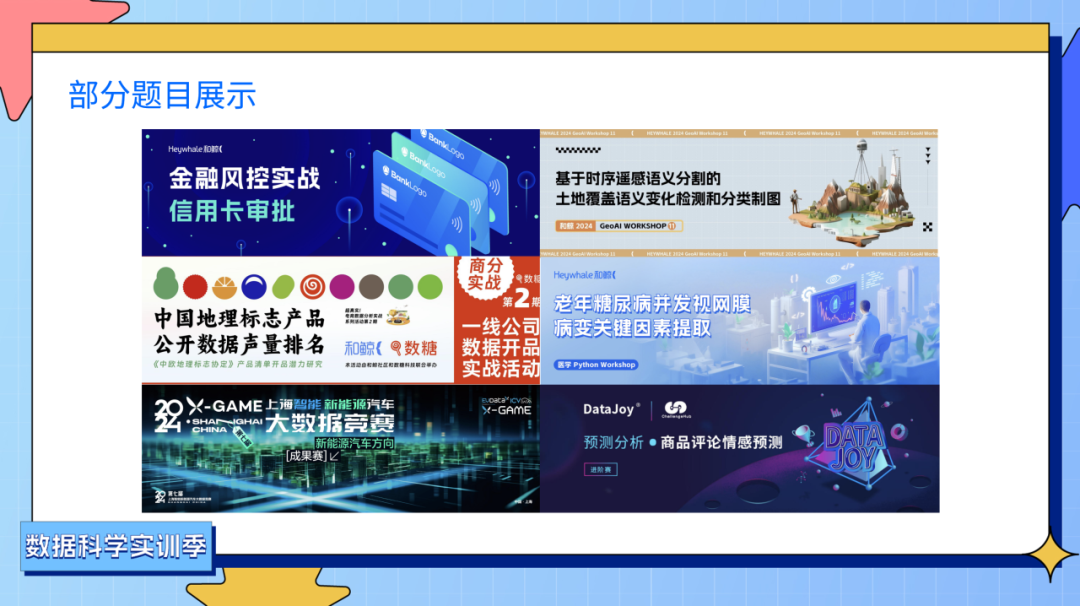Click the DATA JOY pyramid logo
This screenshot has height=606, width=1080.
[854, 445]
